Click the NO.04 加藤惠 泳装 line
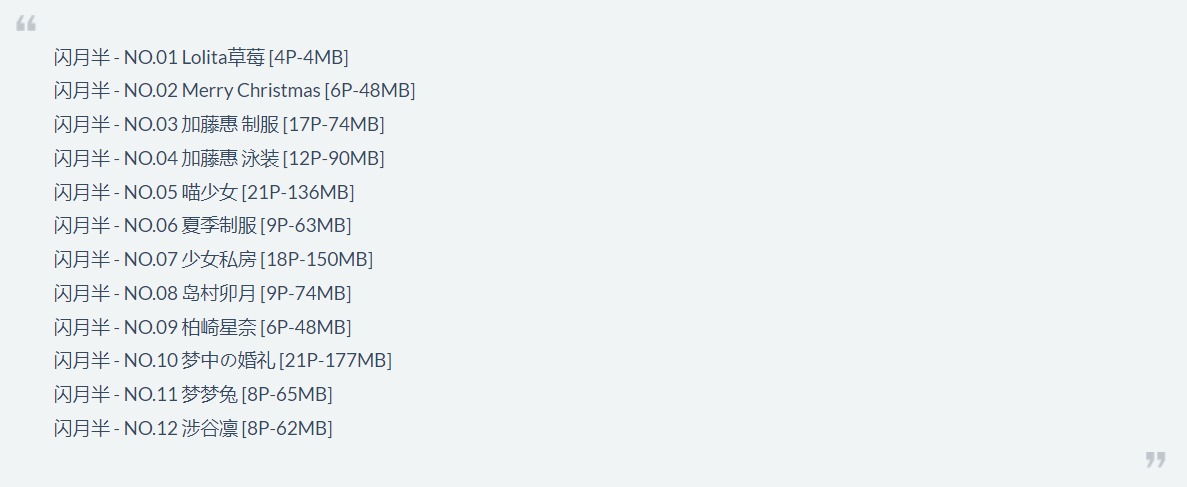Image resolution: width=1187 pixels, height=487 pixels. [x=219, y=158]
